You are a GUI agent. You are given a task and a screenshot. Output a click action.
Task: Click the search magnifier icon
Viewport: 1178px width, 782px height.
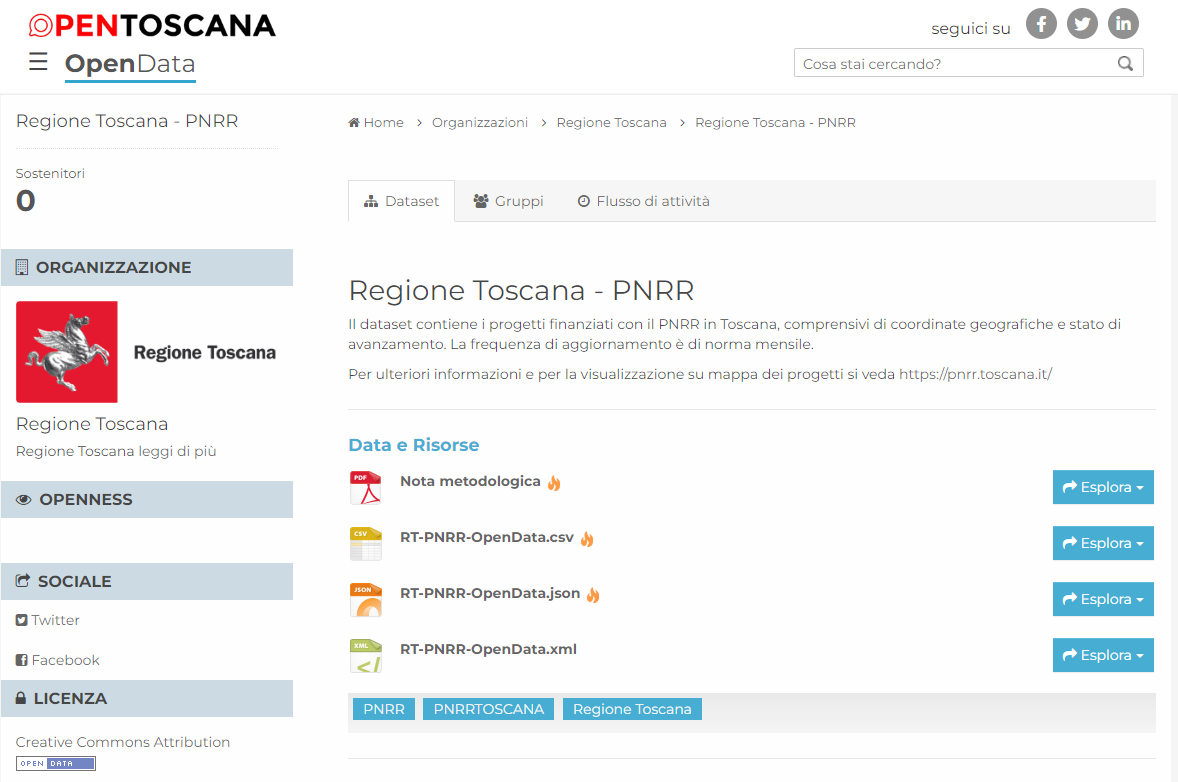[x=1125, y=64]
